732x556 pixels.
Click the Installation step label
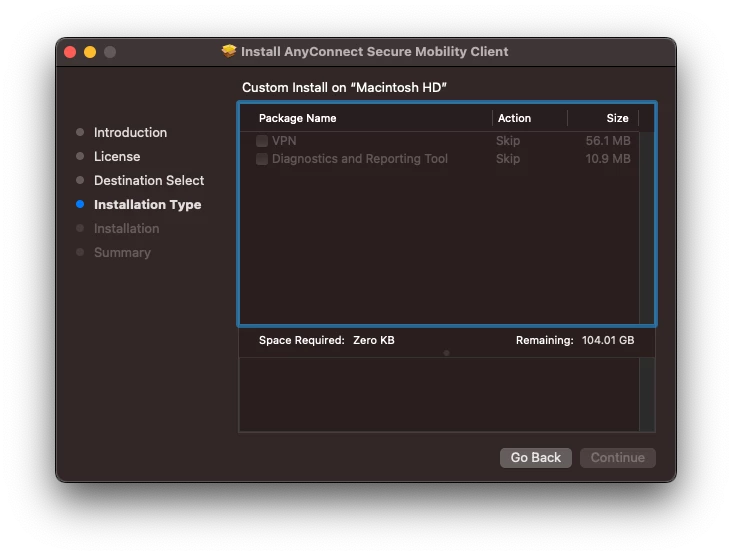pyautogui.click(x=127, y=229)
